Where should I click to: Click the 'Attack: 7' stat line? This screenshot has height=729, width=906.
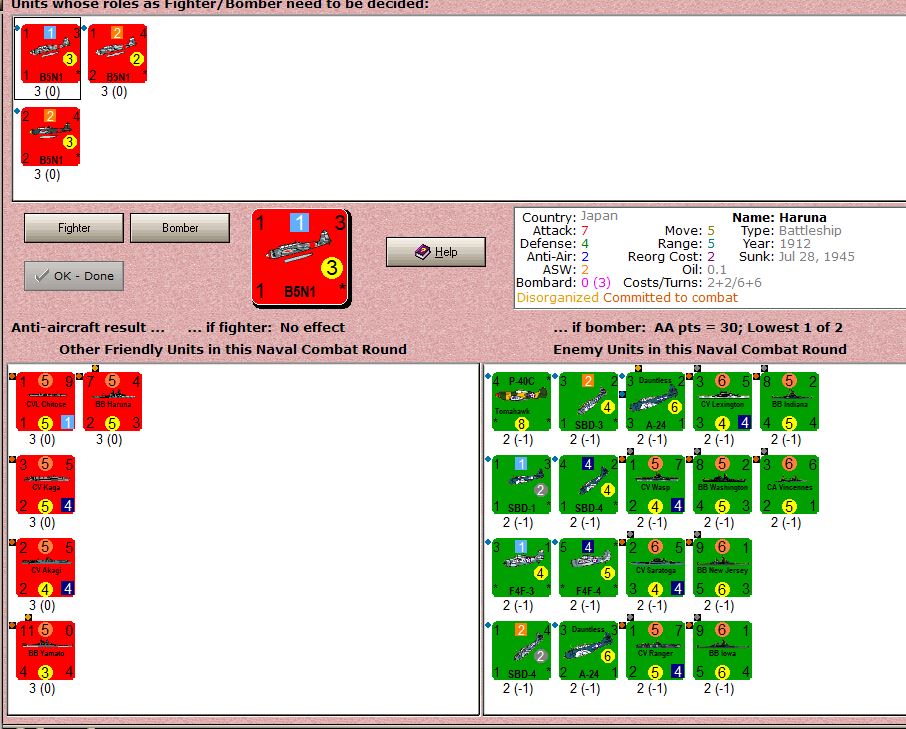560,230
